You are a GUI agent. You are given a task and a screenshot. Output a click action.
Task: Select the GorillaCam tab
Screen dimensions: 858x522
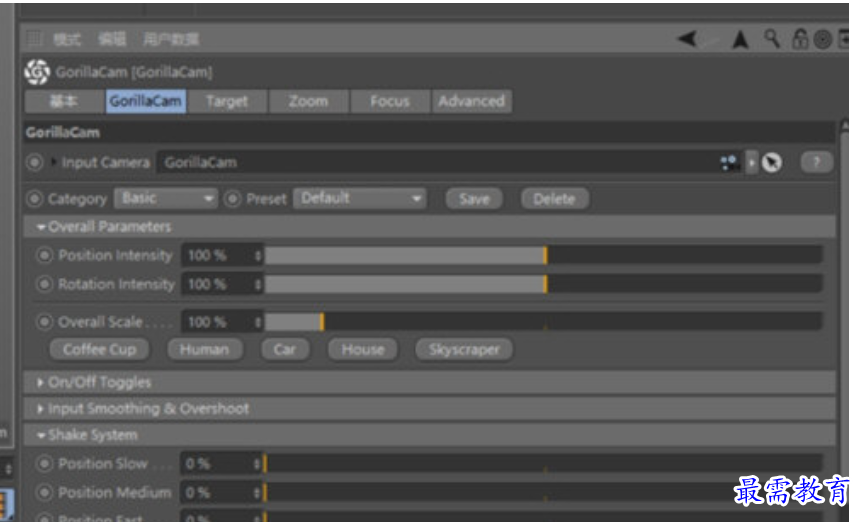tap(146, 101)
